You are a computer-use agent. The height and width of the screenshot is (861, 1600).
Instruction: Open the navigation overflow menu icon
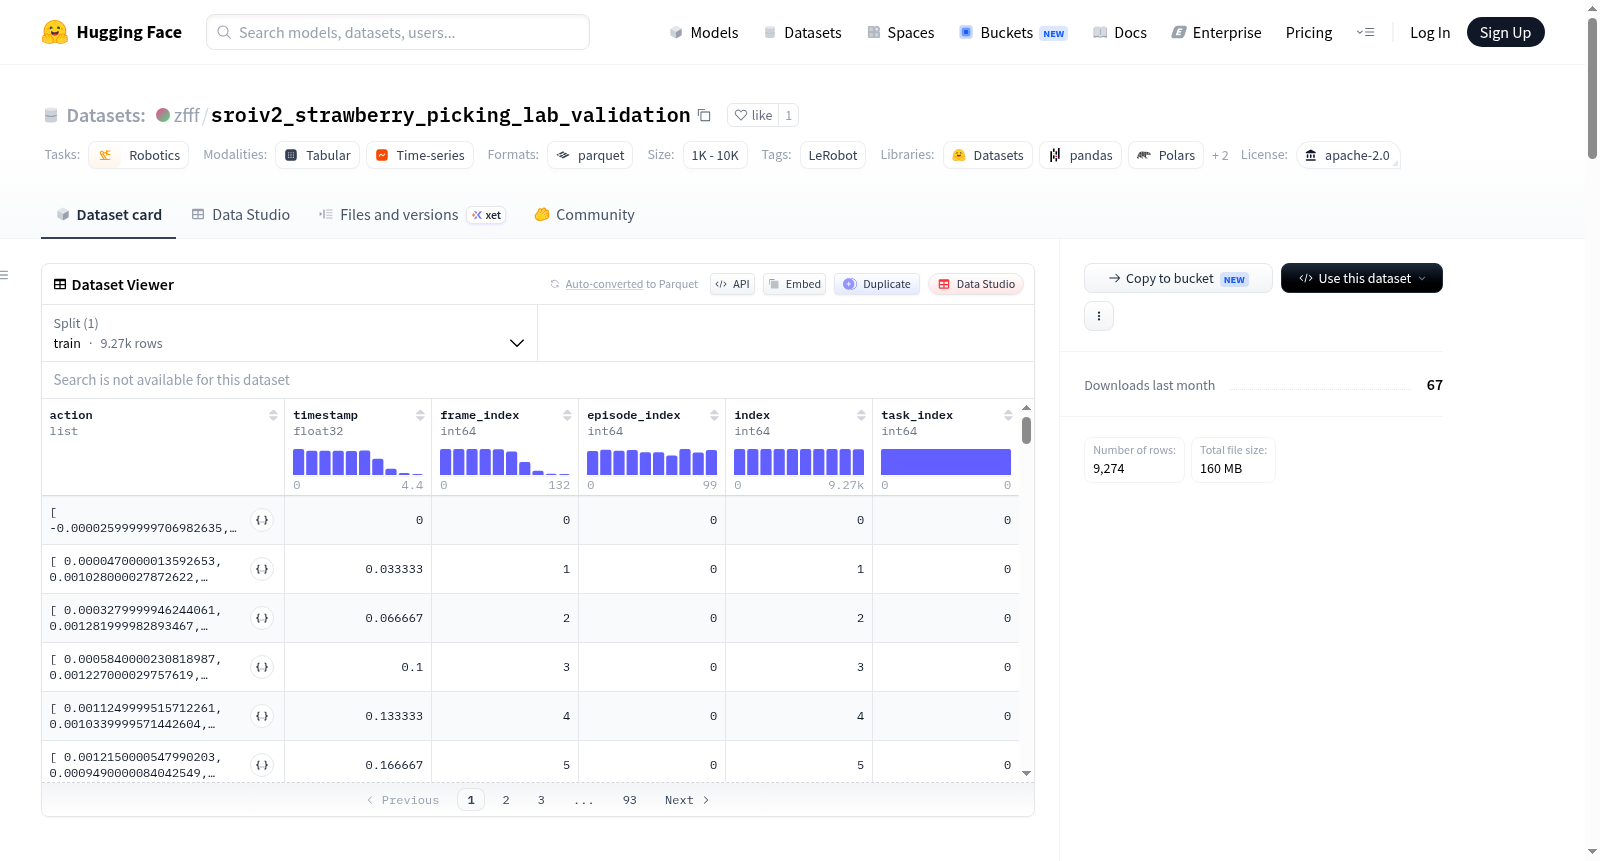point(1365,32)
